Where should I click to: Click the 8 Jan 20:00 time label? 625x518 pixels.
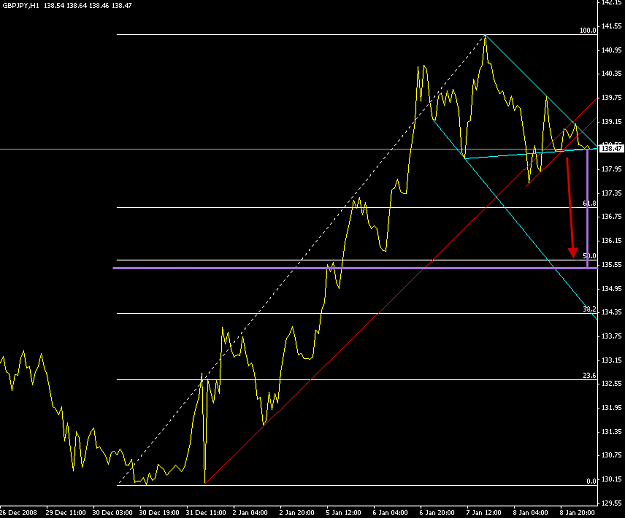click(578, 512)
